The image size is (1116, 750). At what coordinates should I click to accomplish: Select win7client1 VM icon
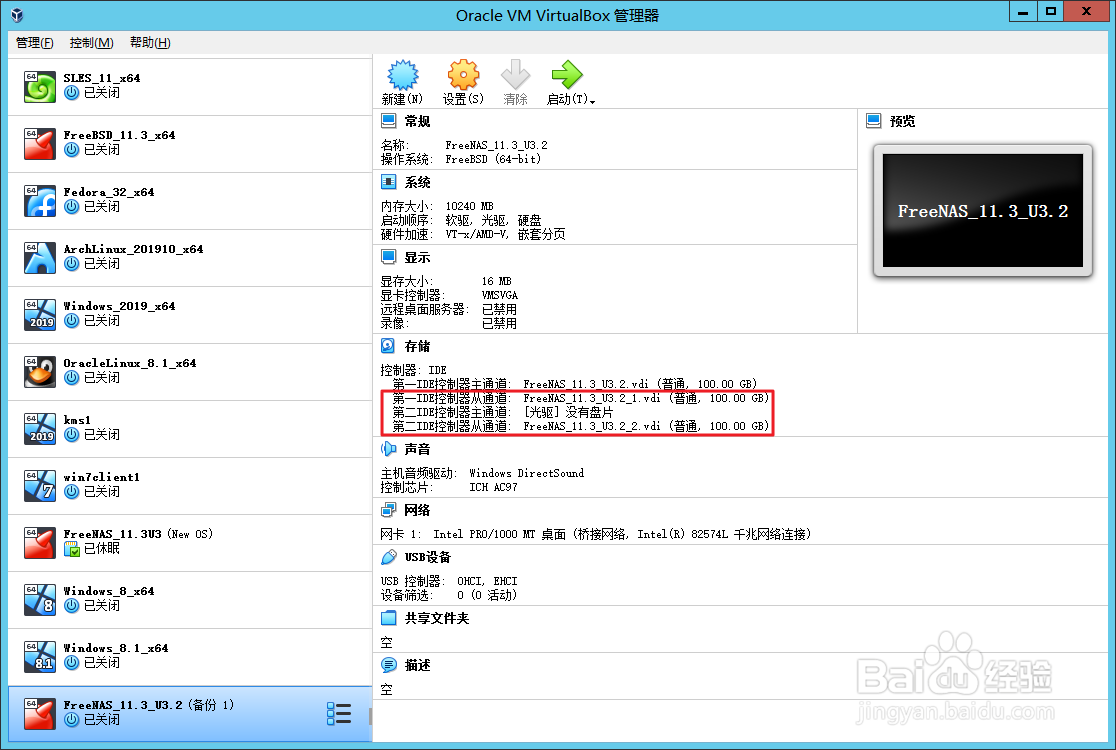coord(40,485)
